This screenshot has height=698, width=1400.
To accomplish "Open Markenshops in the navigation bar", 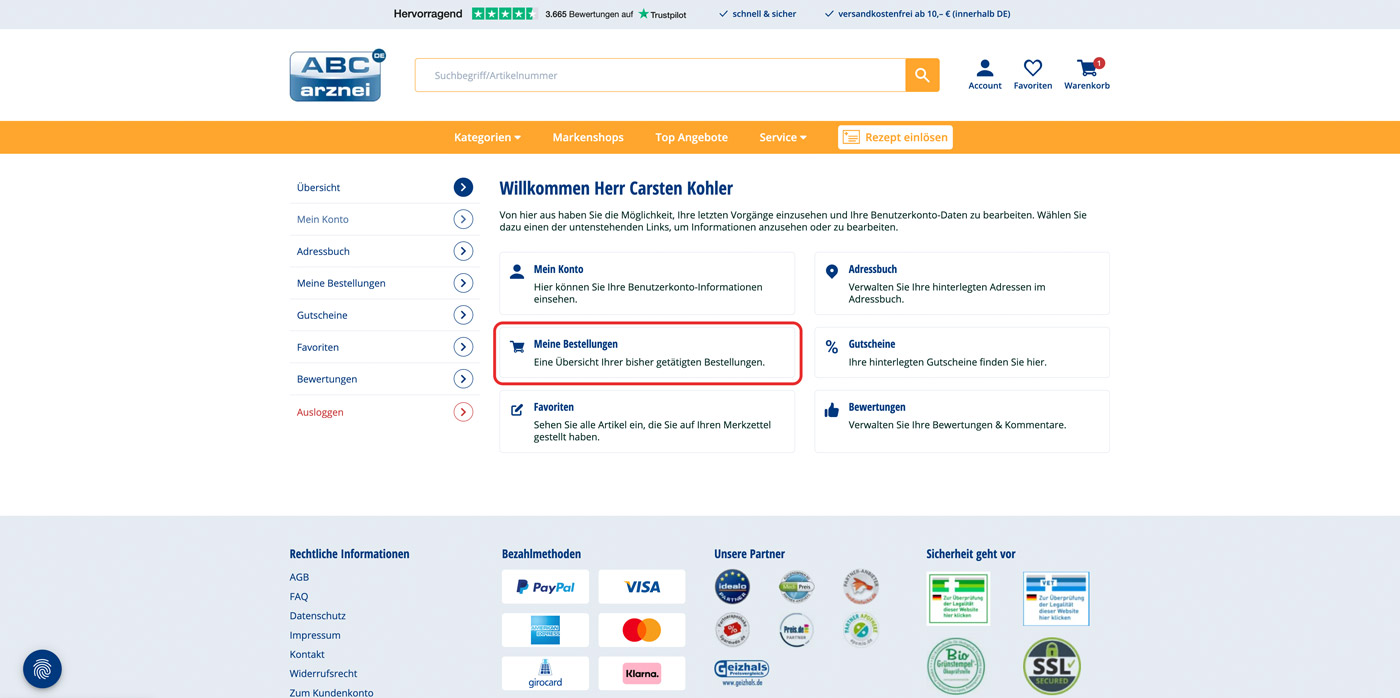I will [588, 137].
